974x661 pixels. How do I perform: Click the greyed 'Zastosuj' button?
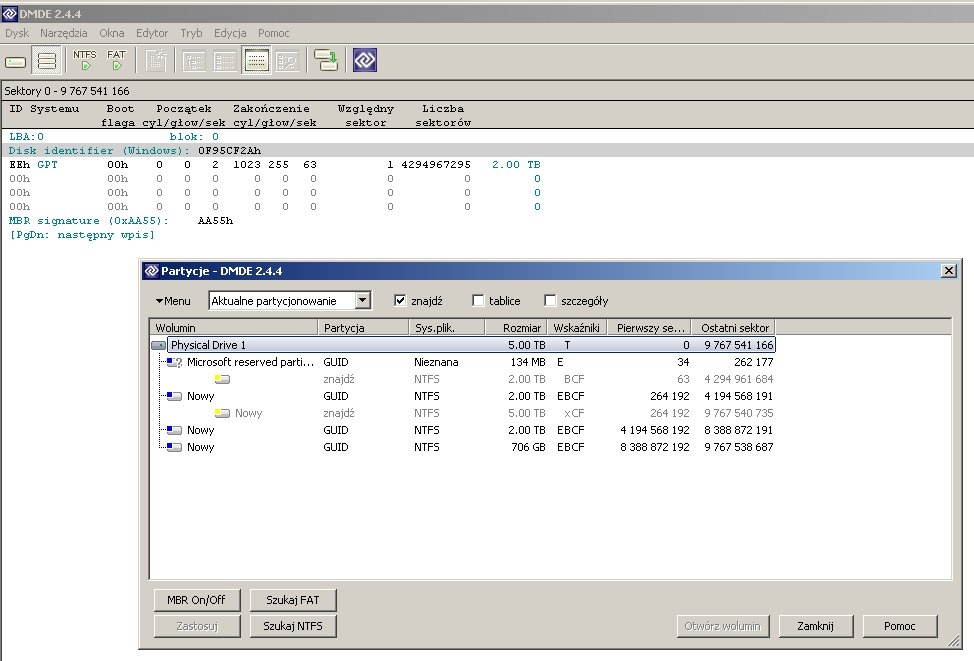tap(196, 626)
